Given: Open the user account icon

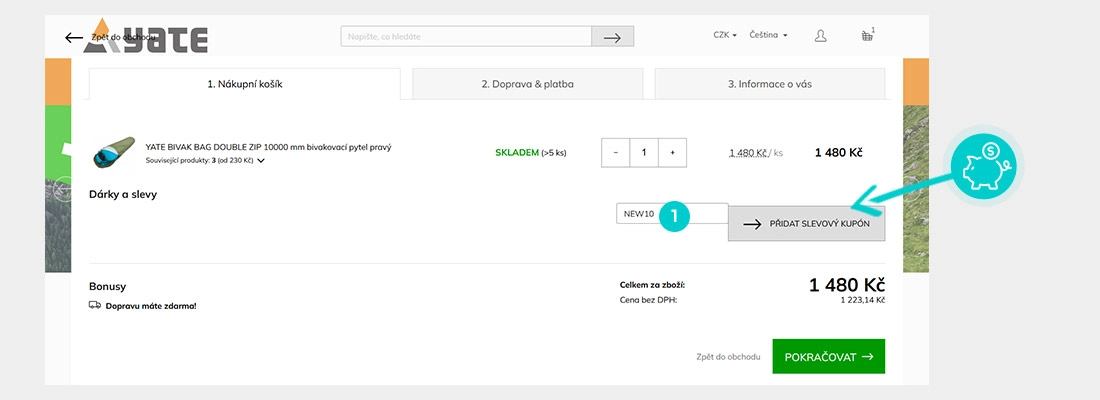Looking at the screenshot, I should tap(820, 36).
